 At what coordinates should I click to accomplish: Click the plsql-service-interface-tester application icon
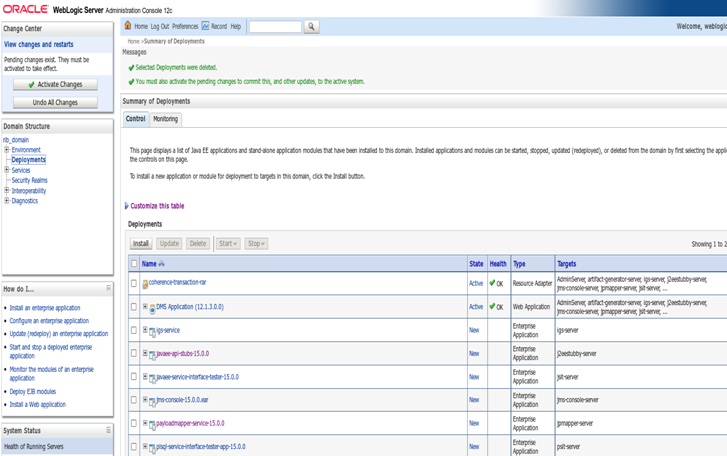(x=152, y=448)
